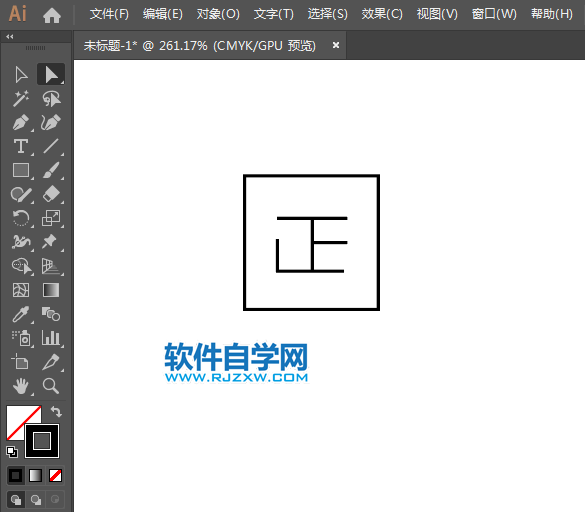The width and height of the screenshot is (585, 512).
Task: Select the Eyedropper tool
Action: point(21,314)
